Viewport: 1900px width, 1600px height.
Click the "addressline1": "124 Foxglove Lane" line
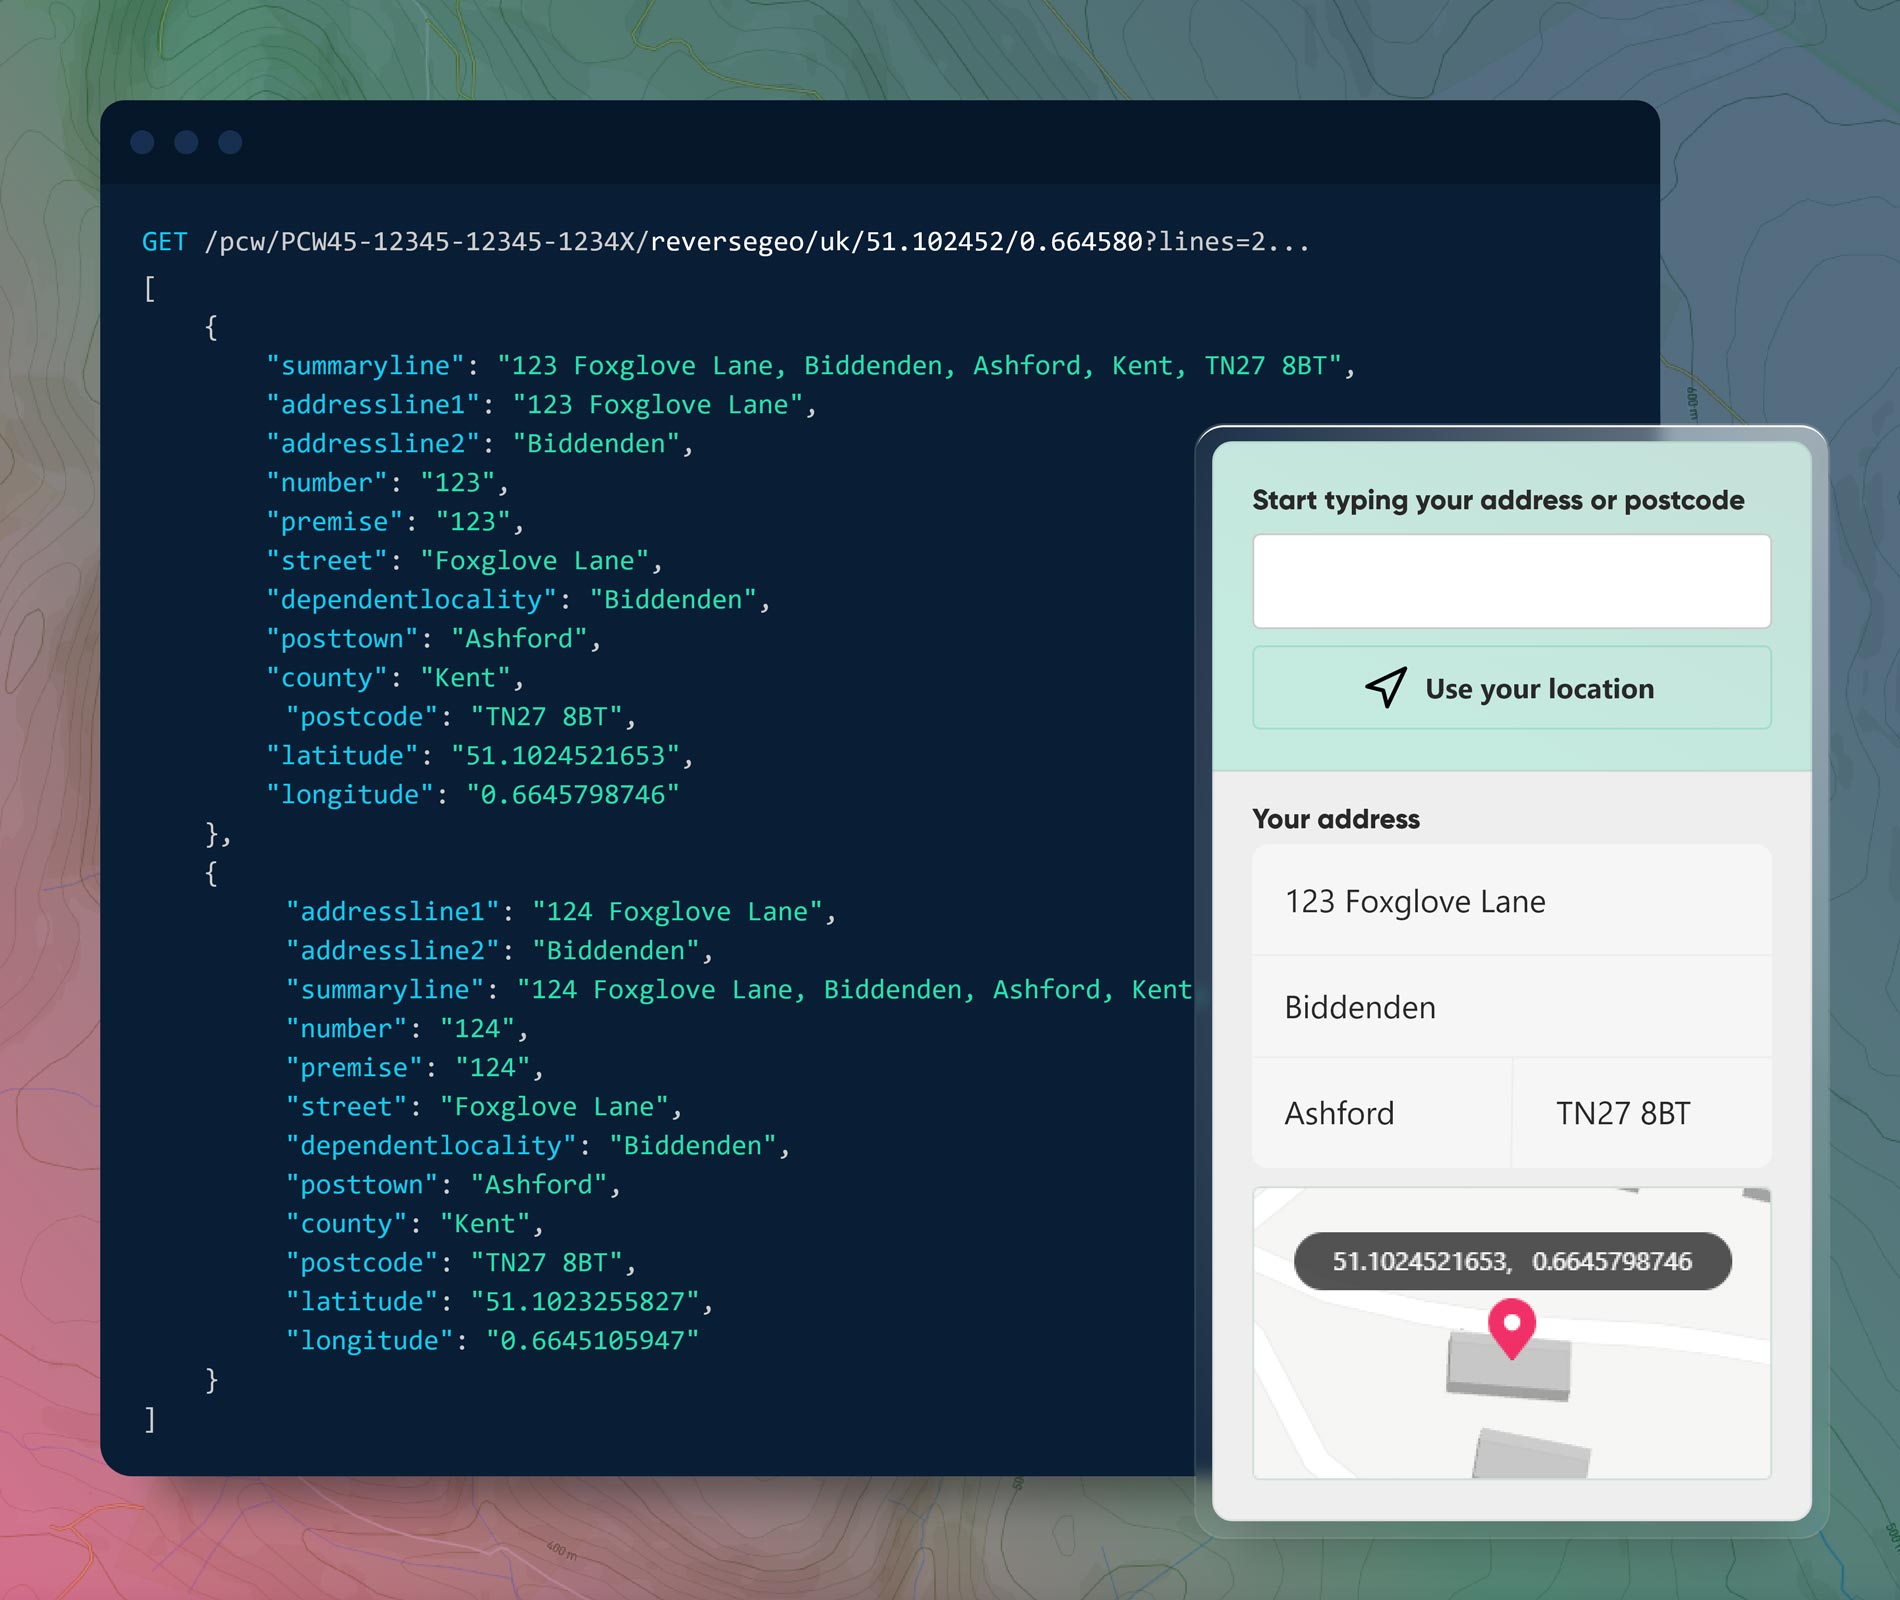pos(560,912)
